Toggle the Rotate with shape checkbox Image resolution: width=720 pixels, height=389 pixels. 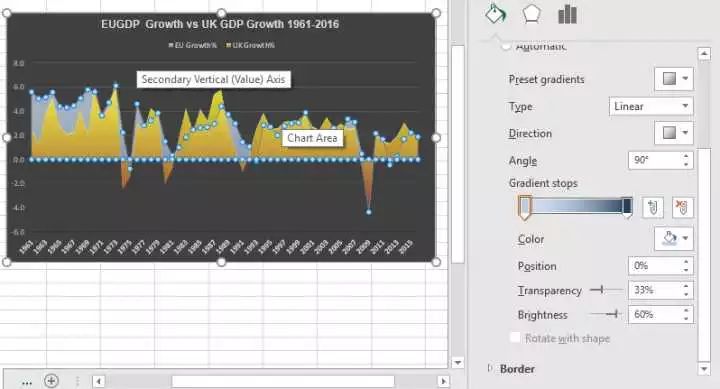point(515,338)
